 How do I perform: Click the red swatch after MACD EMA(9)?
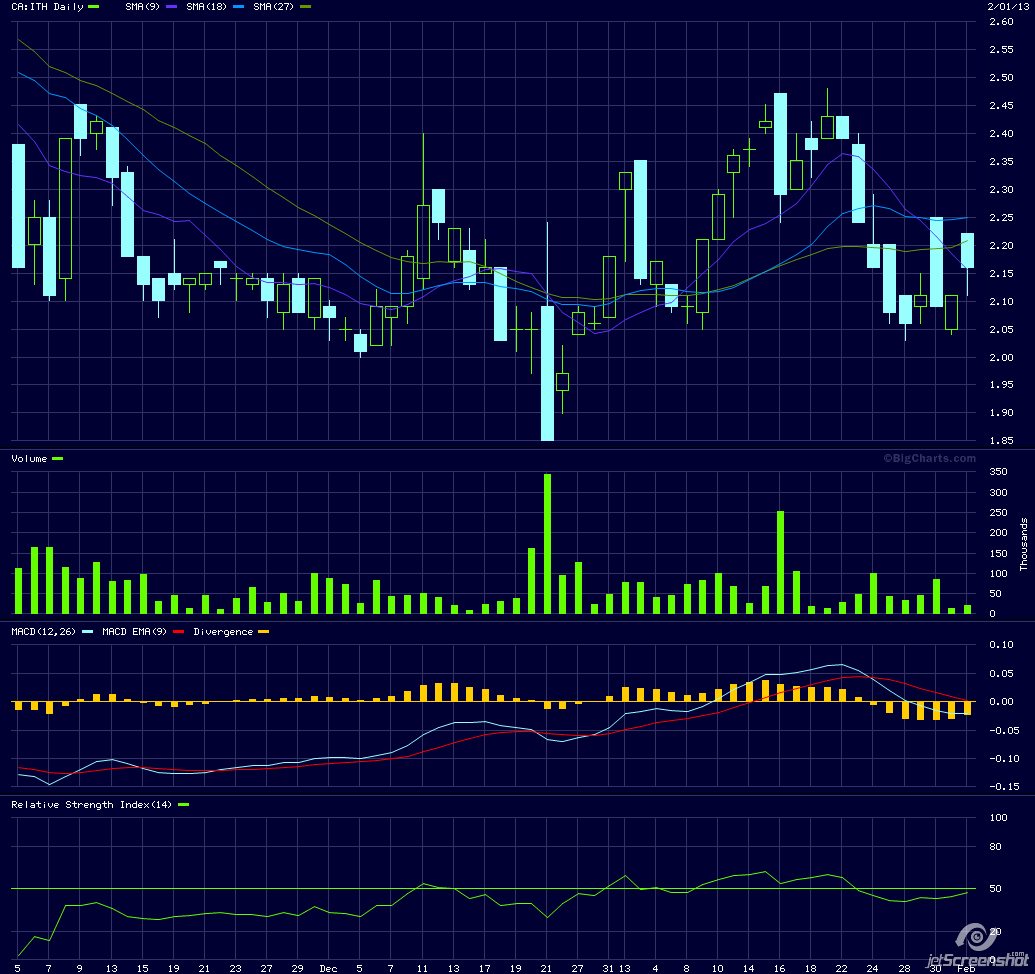point(179,632)
